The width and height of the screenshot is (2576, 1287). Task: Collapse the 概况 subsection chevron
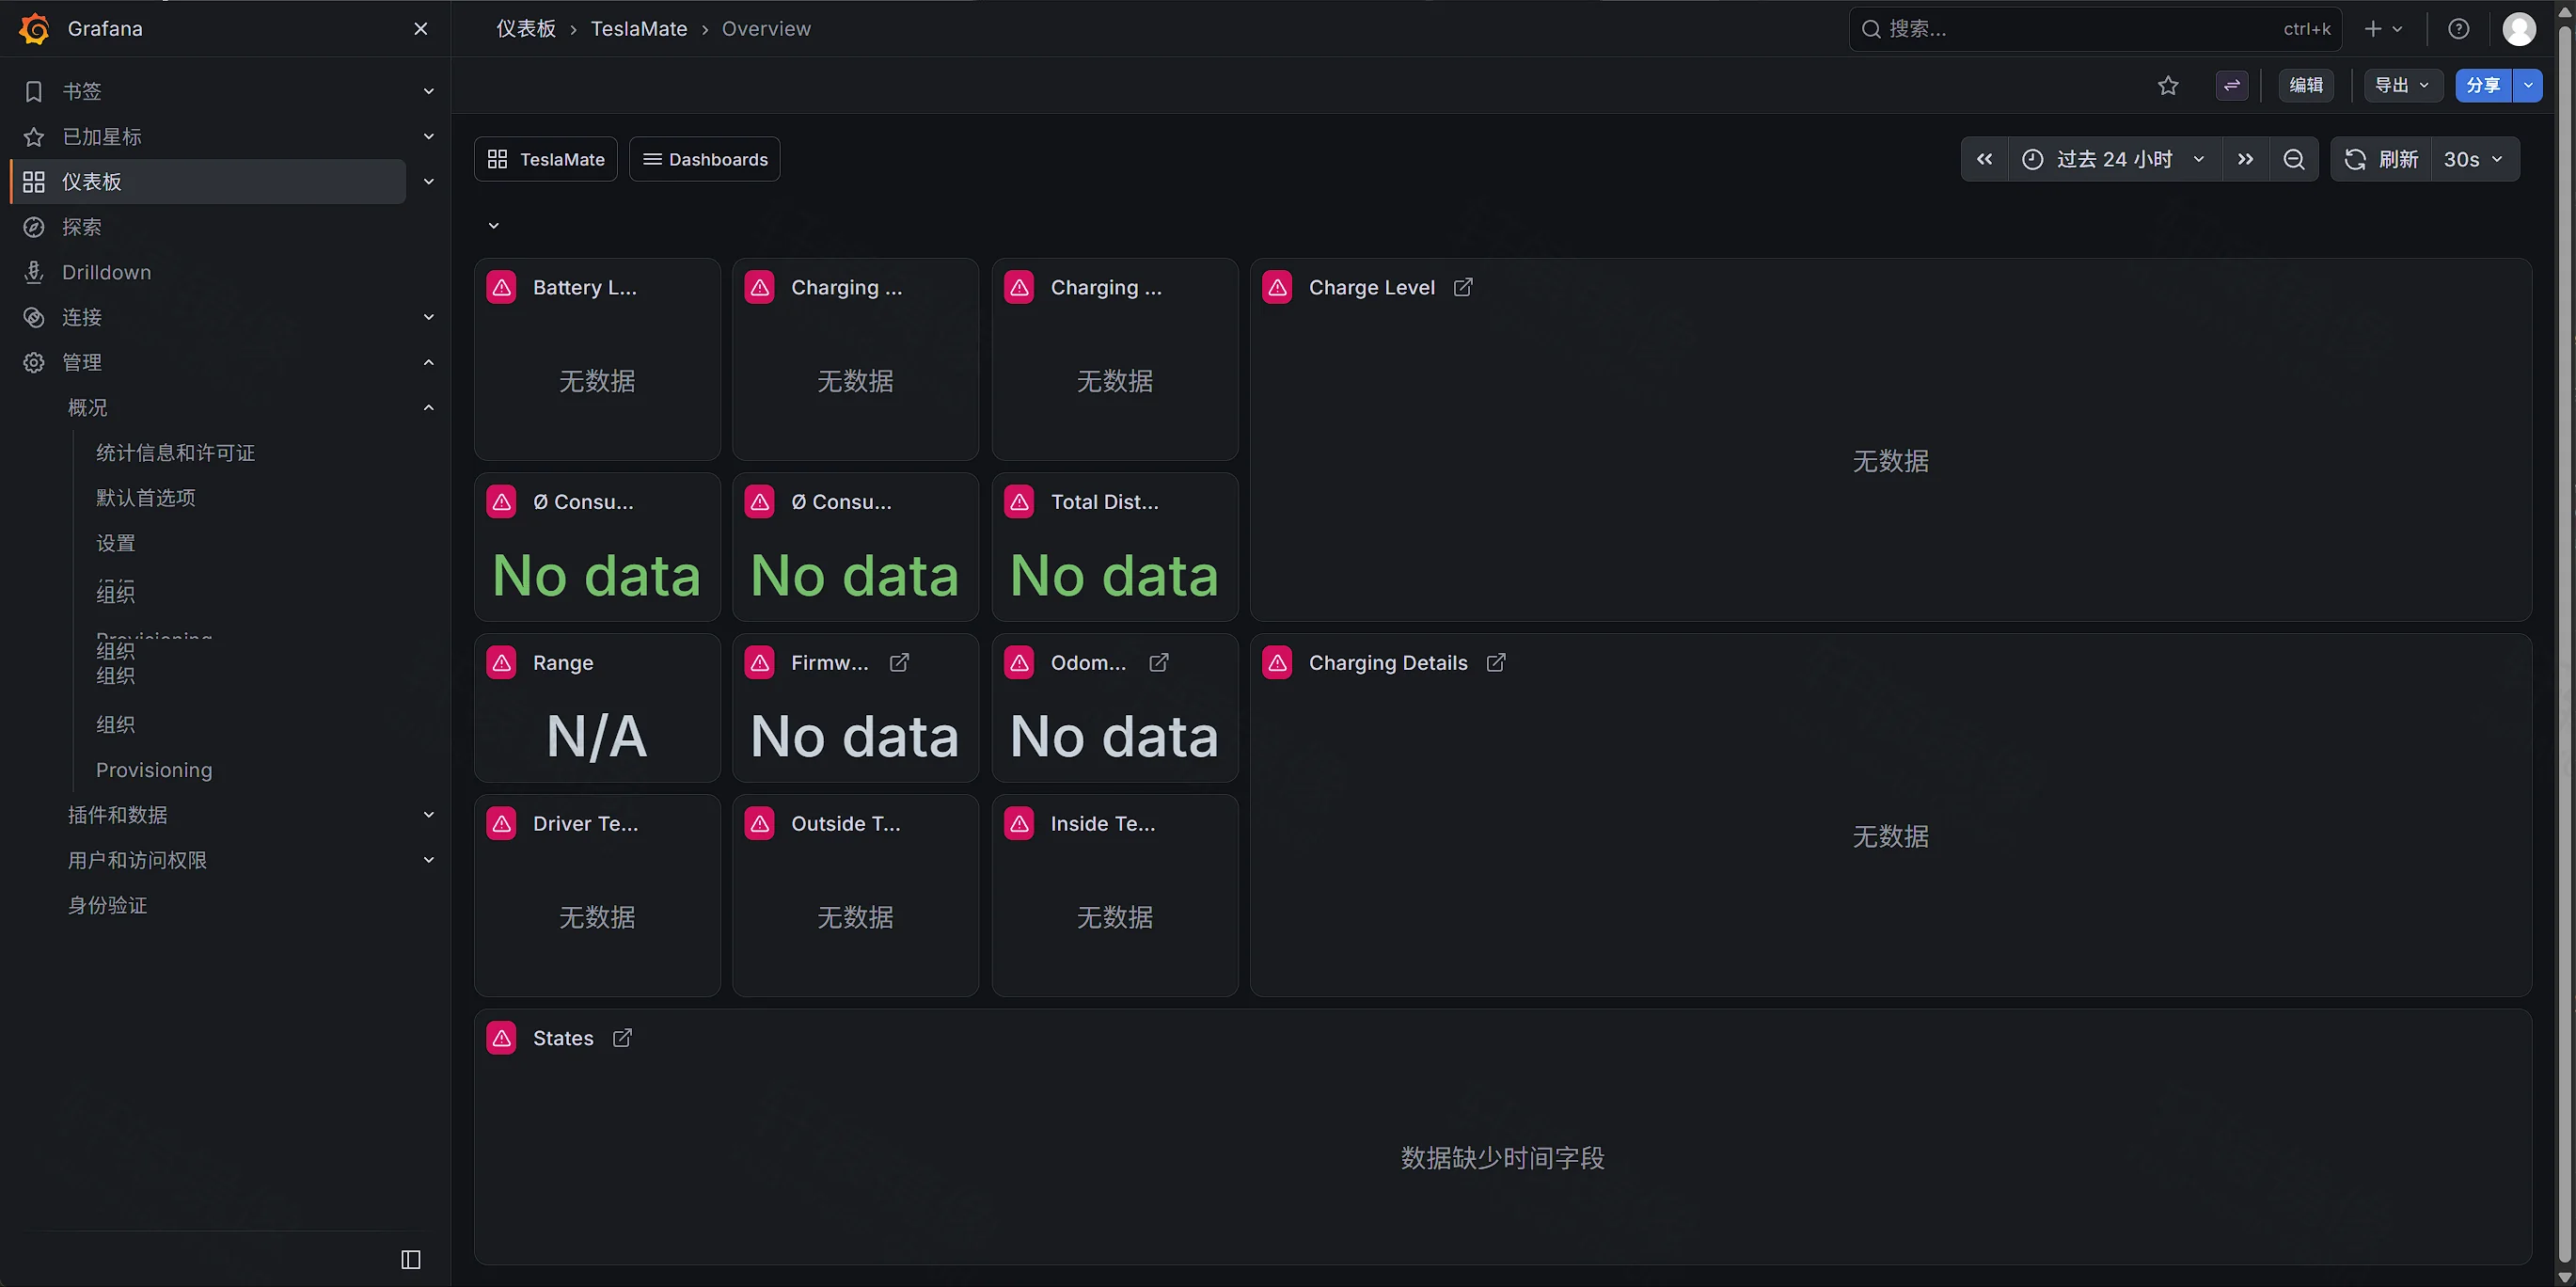pos(429,408)
